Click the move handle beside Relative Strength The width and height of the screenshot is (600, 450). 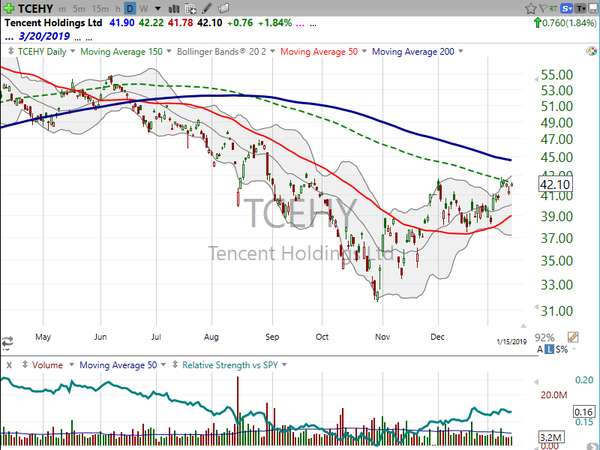point(175,365)
